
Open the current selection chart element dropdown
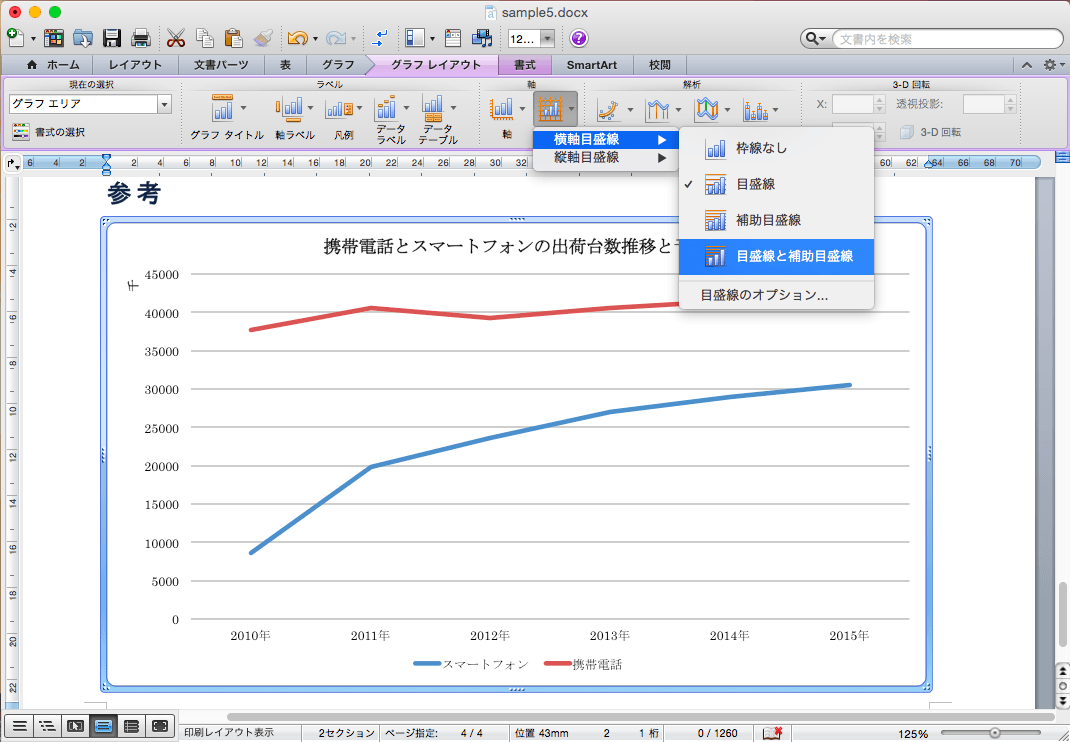164,104
